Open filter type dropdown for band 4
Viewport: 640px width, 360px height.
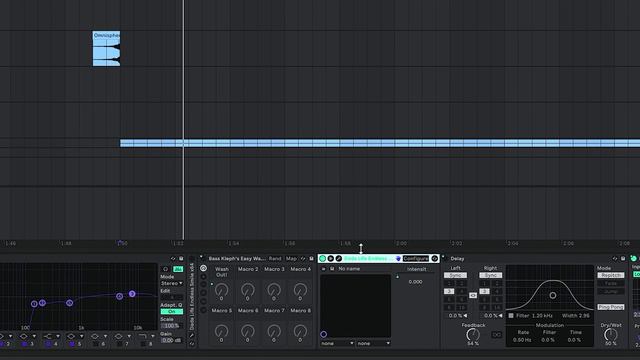coord(51,336)
